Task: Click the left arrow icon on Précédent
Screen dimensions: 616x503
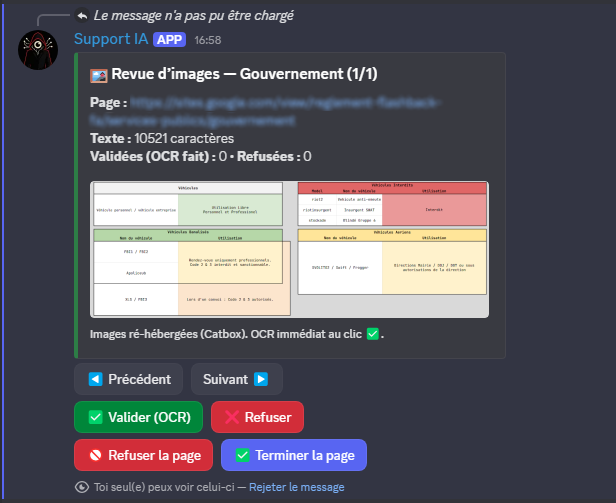Action: pos(96,380)
